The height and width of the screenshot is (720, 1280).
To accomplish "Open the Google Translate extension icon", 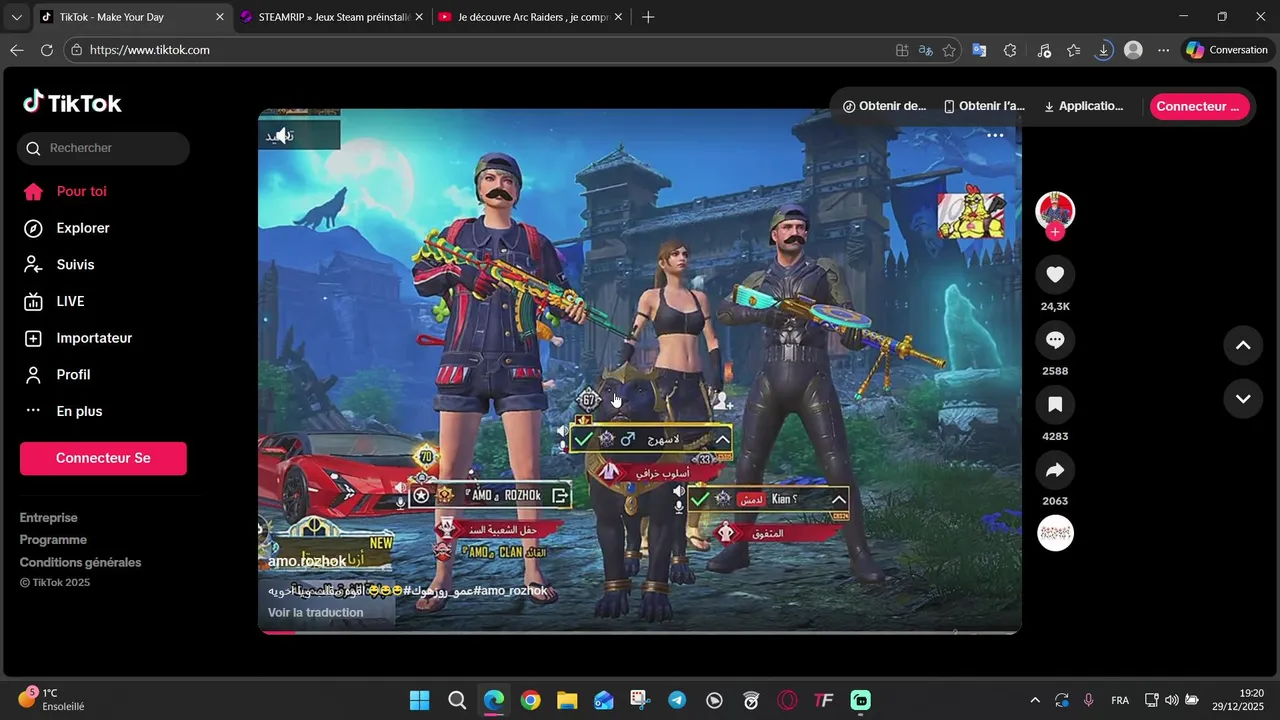I will 979,50.
